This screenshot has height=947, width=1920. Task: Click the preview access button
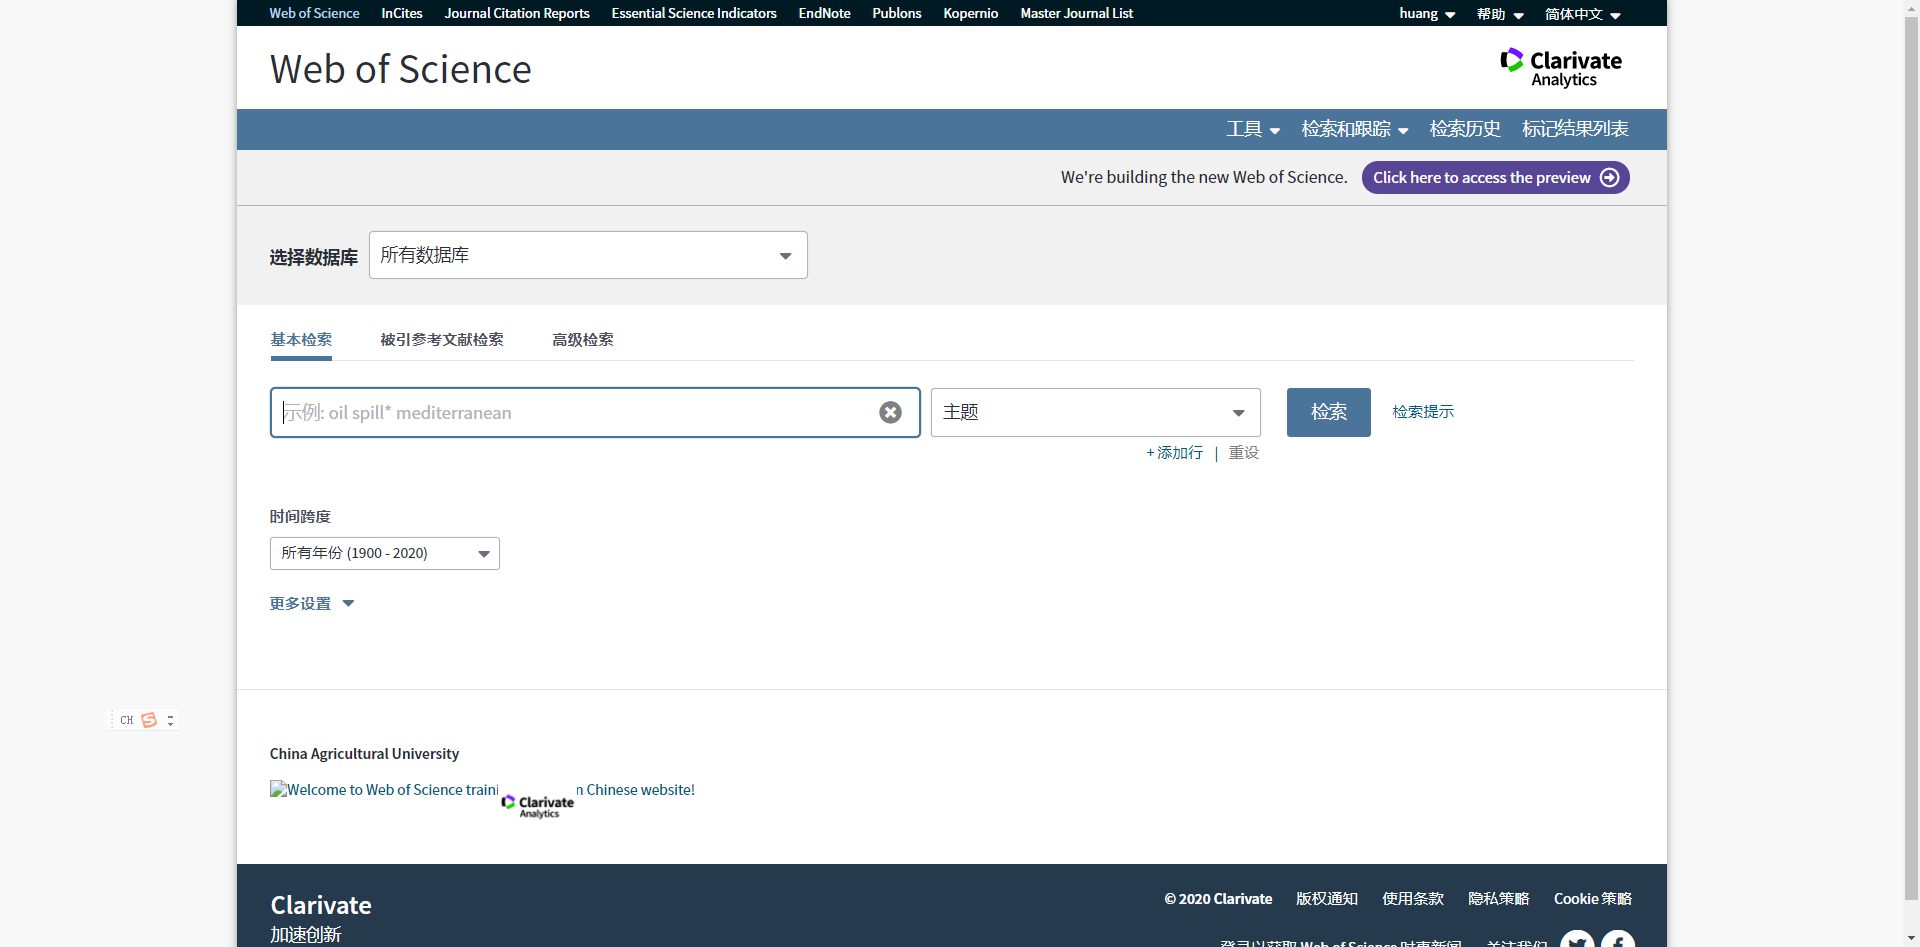tap(1495, 178)
